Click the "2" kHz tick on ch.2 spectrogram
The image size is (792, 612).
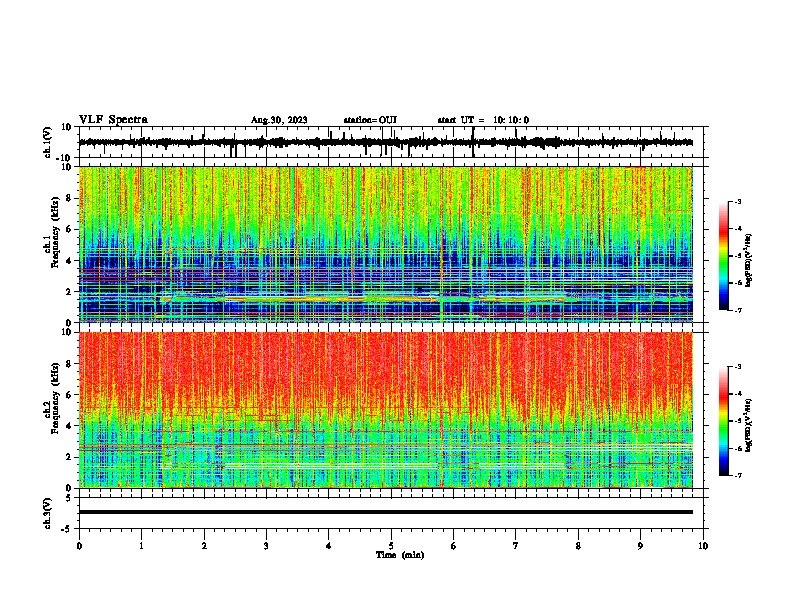tap(69, 457)
